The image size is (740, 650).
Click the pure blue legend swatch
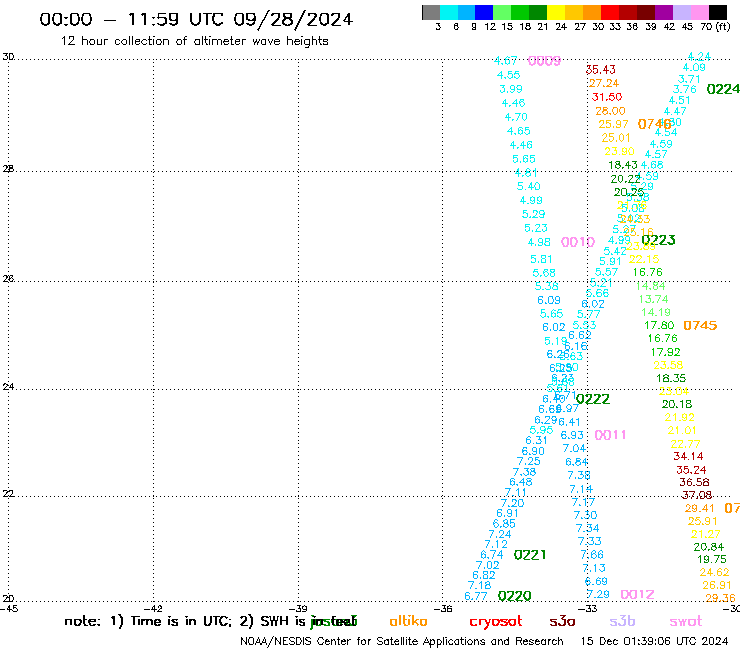pos(484,12)
